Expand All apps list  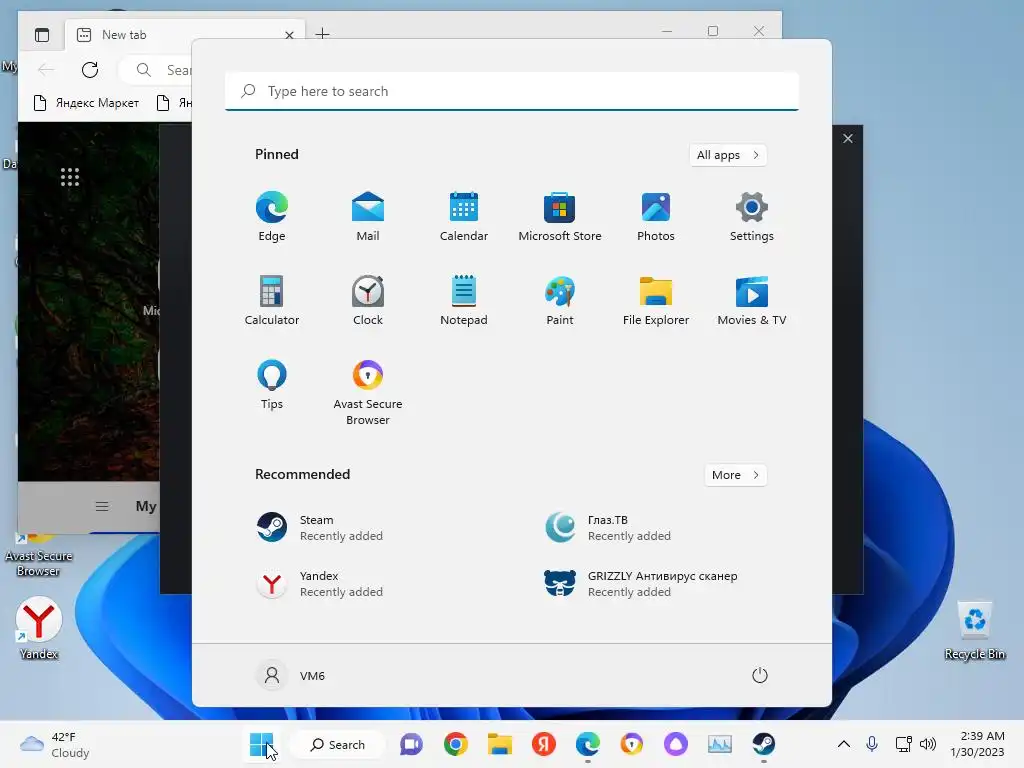tap(728, 155)
